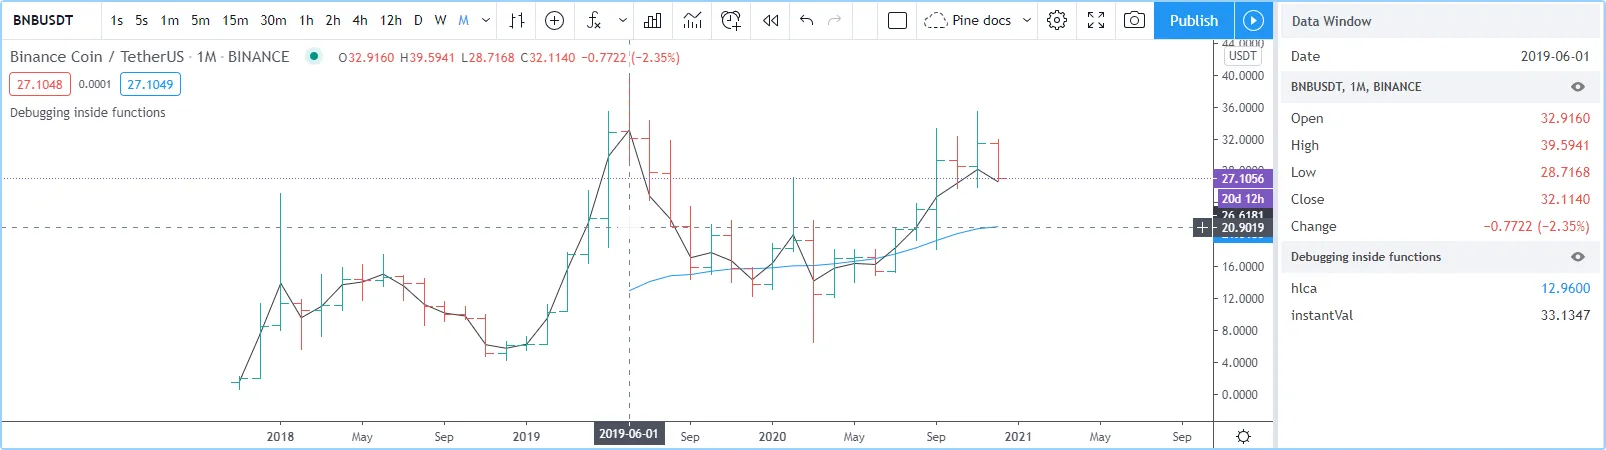Open chart settings gear in toolbar
This screenshot has height=450, width=1606.
(x=1057, y=20)
